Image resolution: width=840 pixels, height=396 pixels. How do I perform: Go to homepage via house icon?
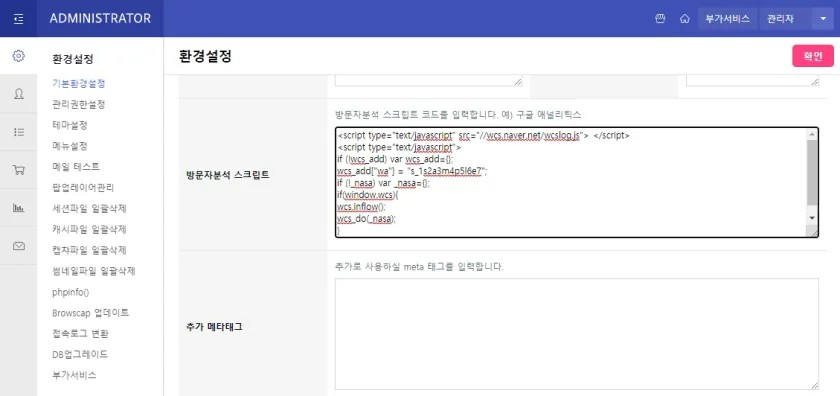[x=684, y=19]
